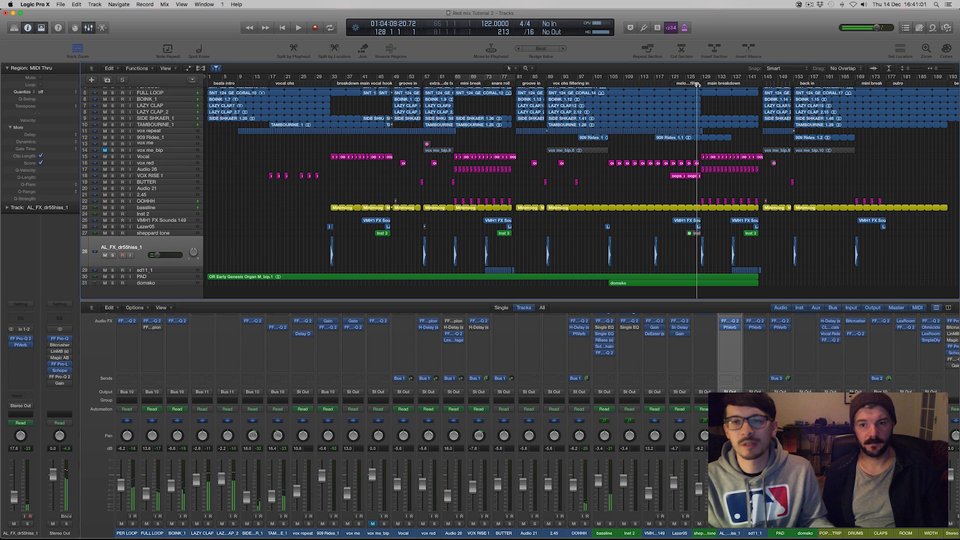Switch mixer to Single view
960x540 pixels.
tap(501, 307)
